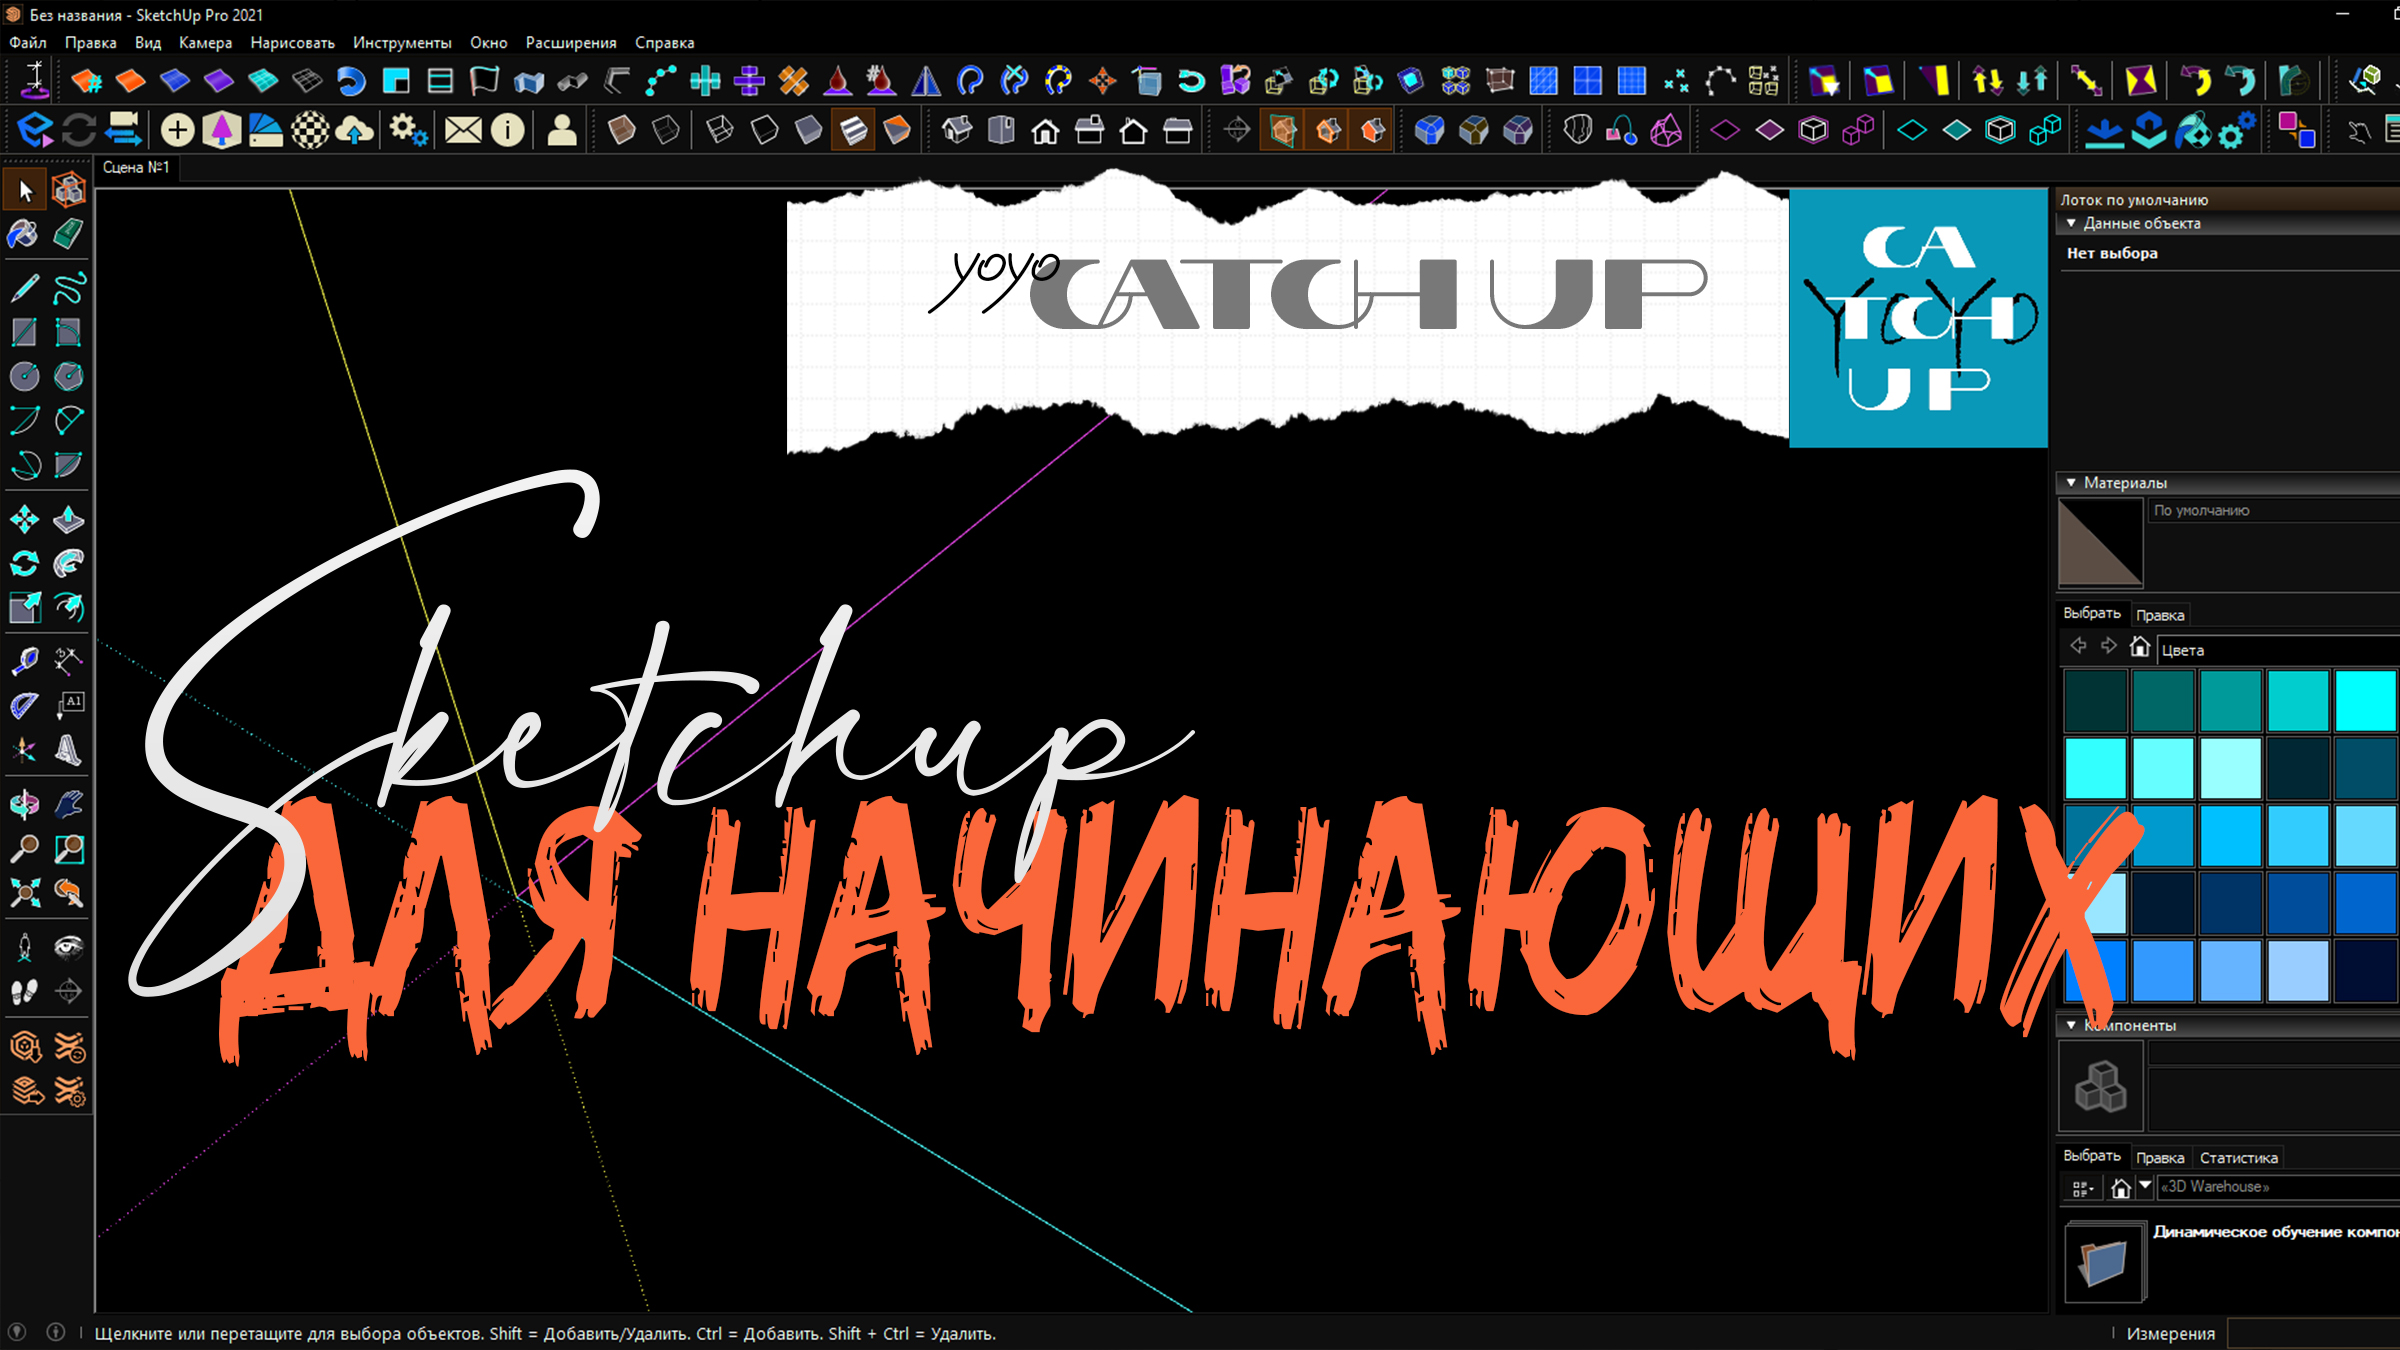Viewport: 2400px width, 1350px height.
Task: Select the Zoom Extents tool
Action: tap(24, 893)
